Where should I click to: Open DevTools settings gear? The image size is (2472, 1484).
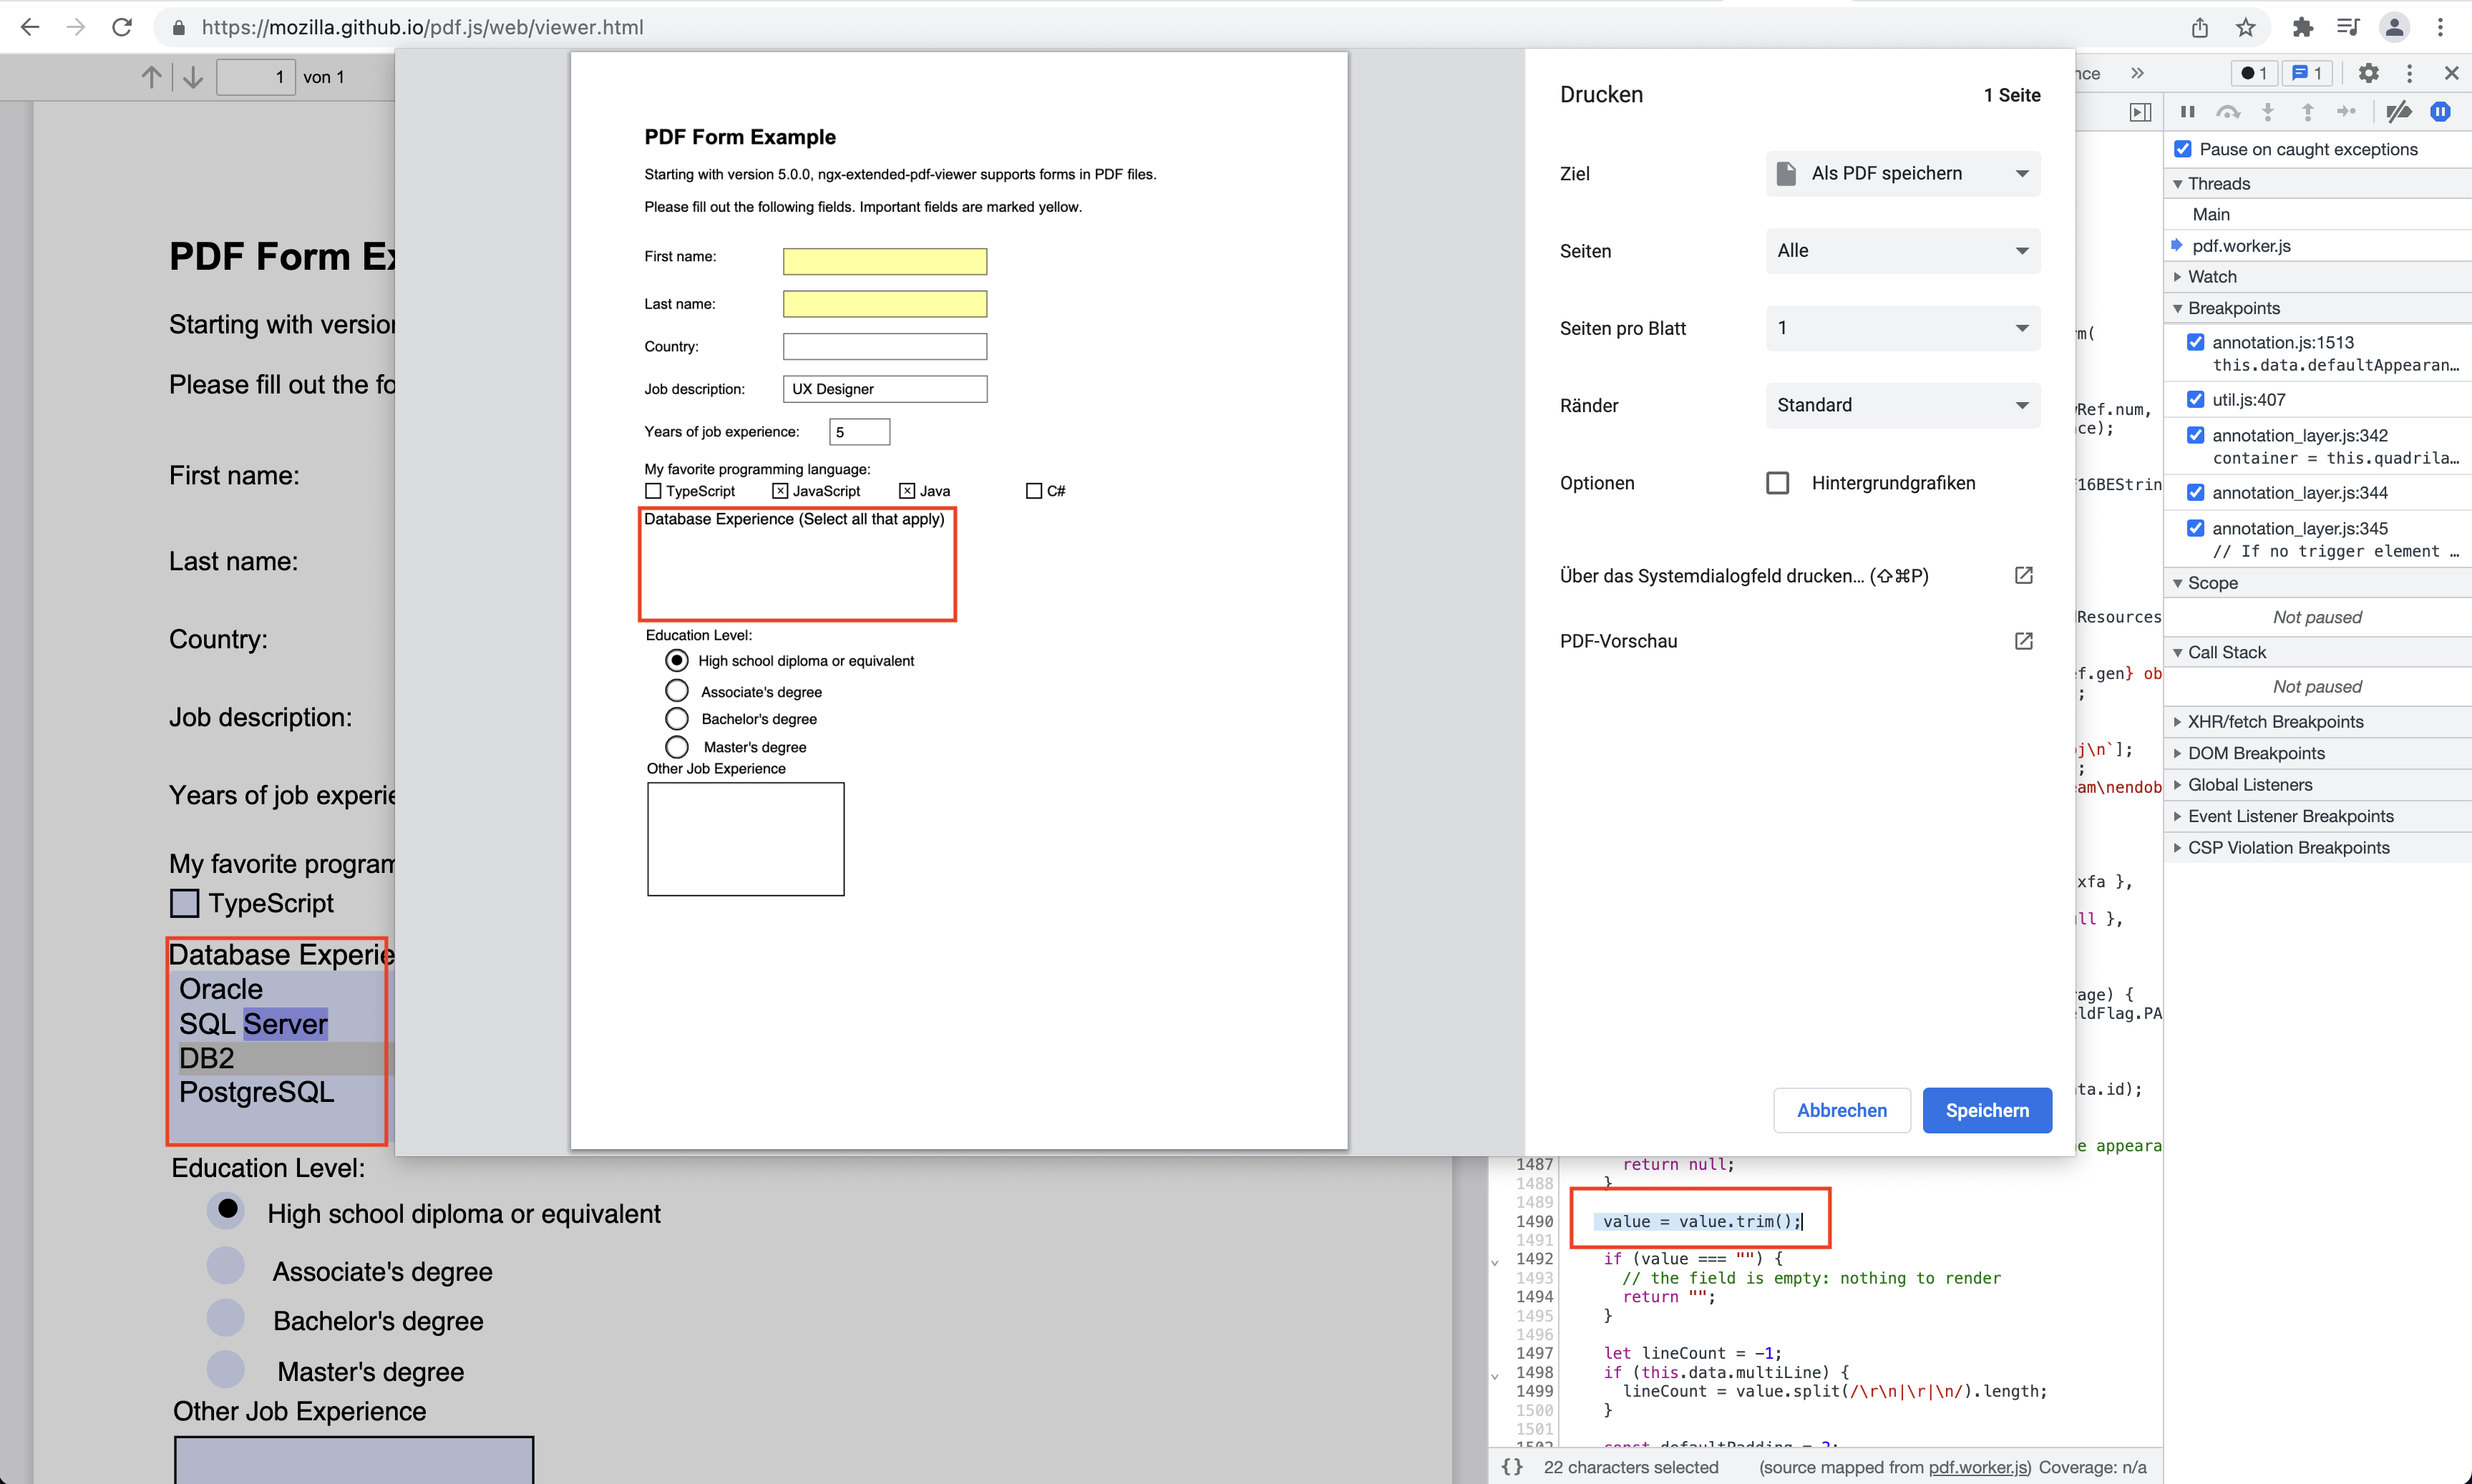click(2368, 72)
